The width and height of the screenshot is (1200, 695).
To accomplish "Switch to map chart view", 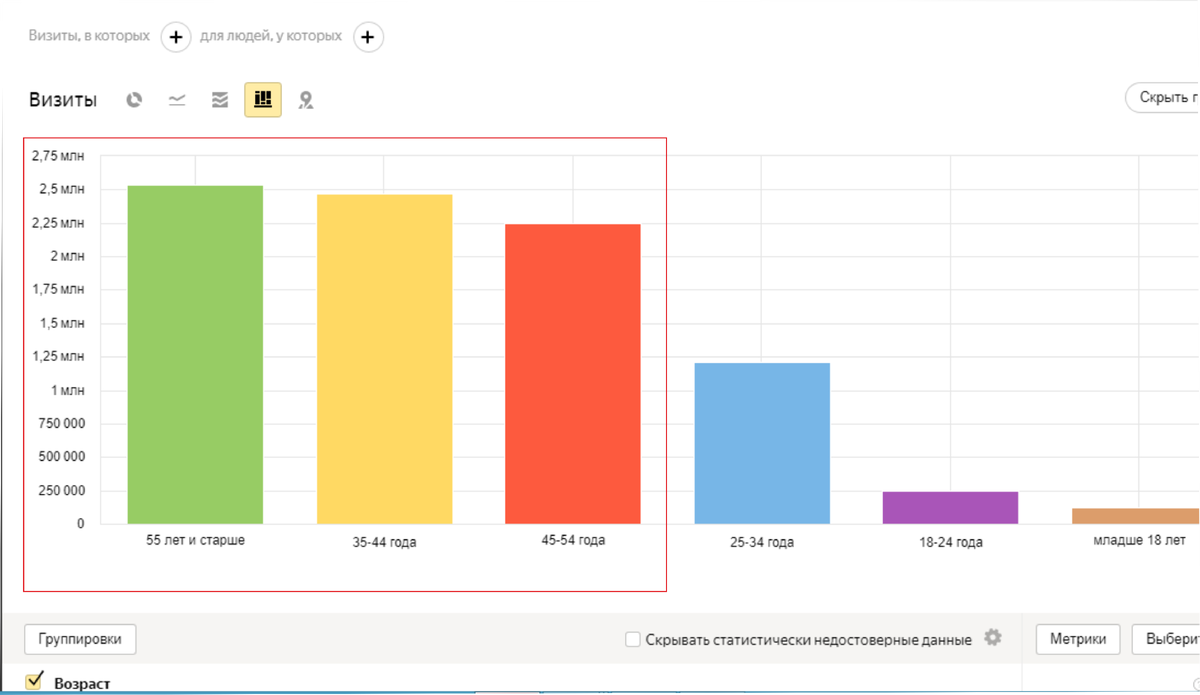I will (x=306, y=100).
